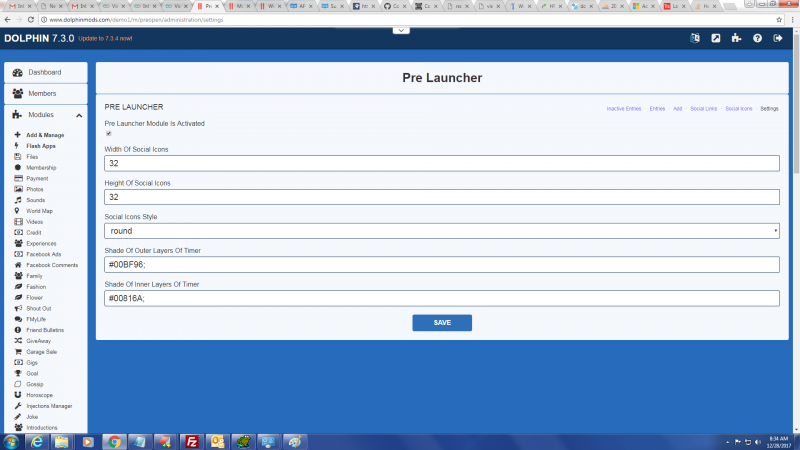The image size is (800, 450).
Task: Toggle Pre Launcher Module Is Activated checkbox
Action: [x=109, y=134]
